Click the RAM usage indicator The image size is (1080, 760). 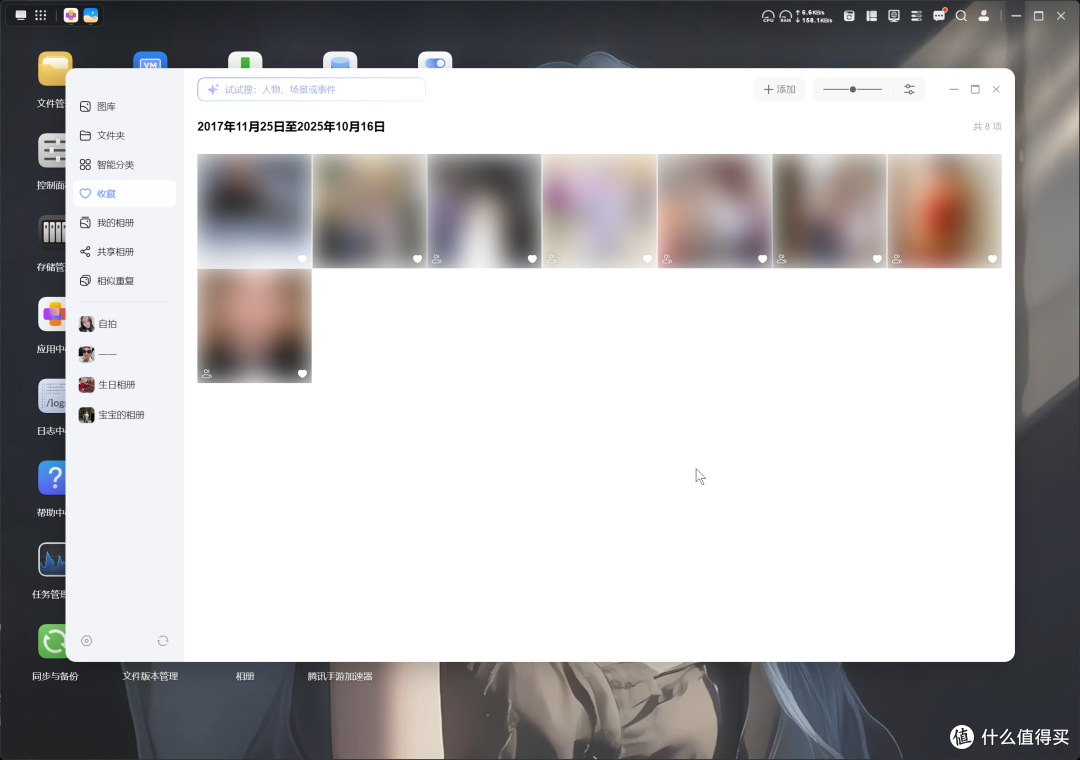786,16
